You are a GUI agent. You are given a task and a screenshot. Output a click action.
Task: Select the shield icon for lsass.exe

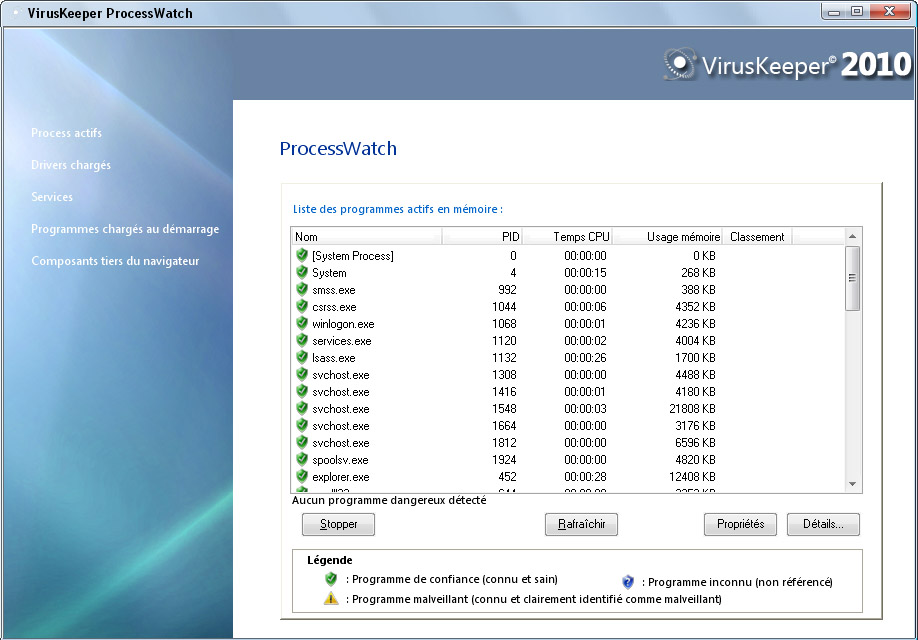[x=302, y=357]
